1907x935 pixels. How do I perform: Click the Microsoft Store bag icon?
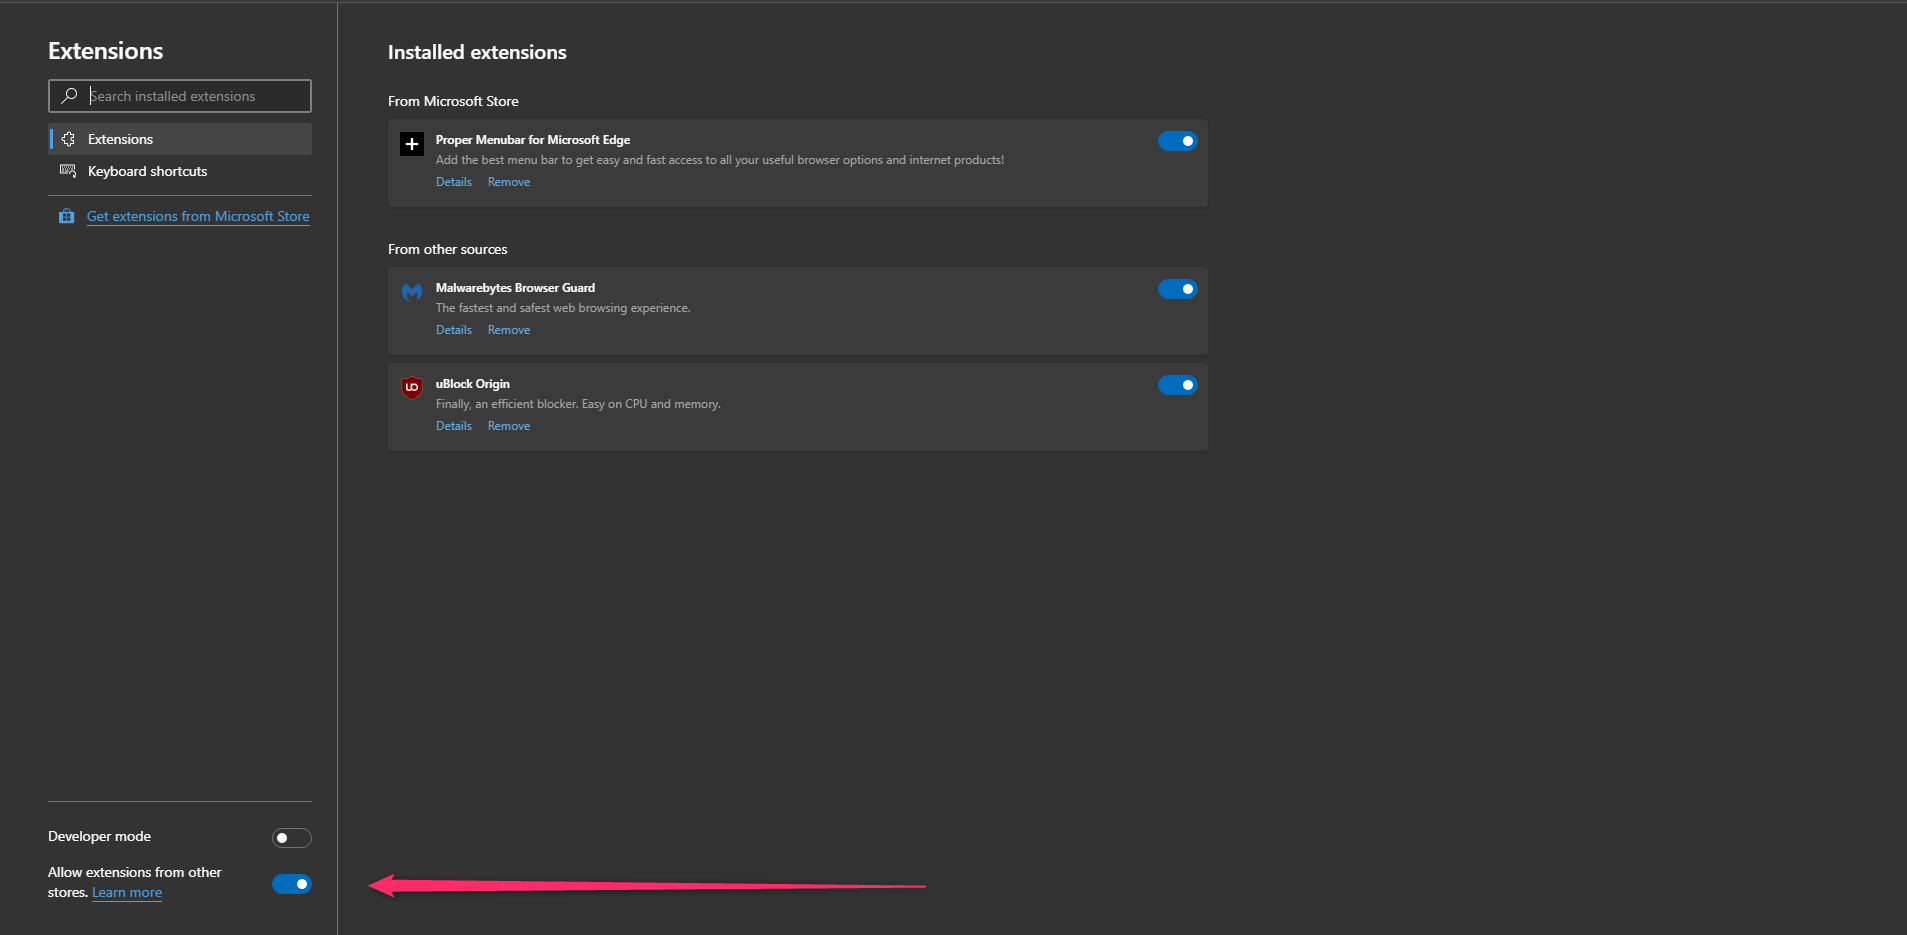point(67,216)
